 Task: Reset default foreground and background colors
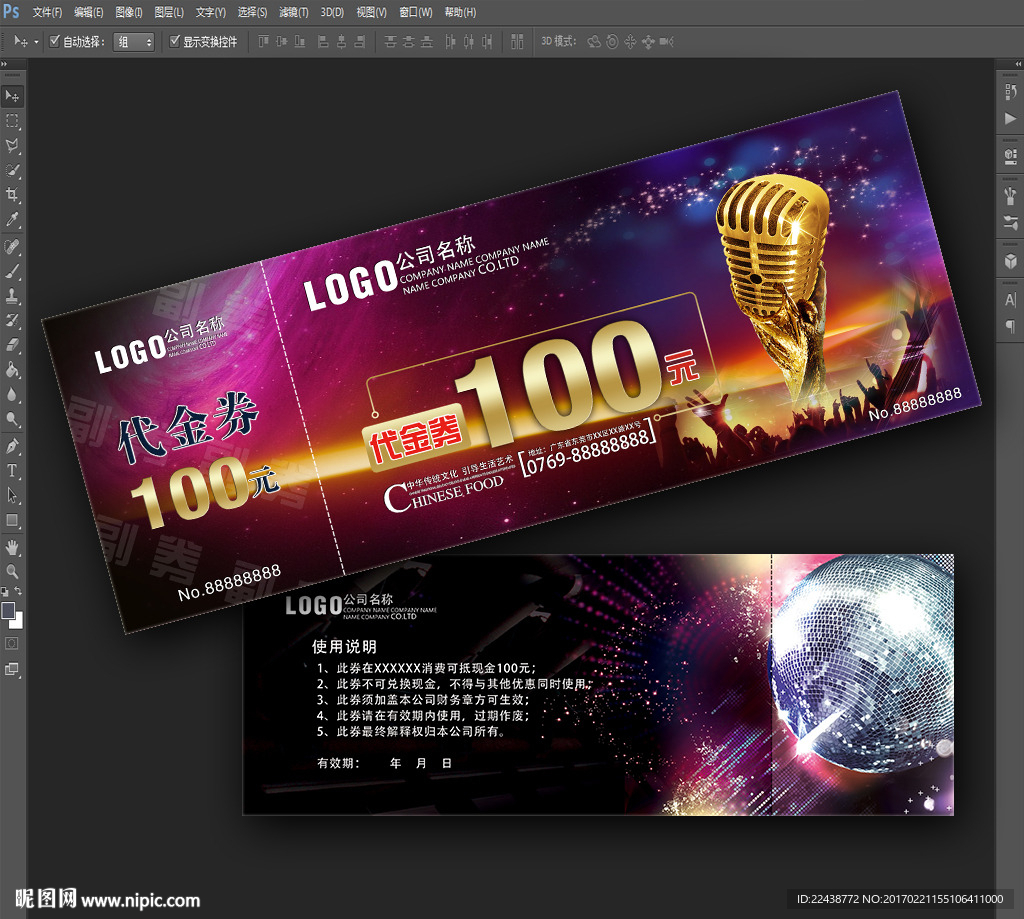tap(5, 592)
